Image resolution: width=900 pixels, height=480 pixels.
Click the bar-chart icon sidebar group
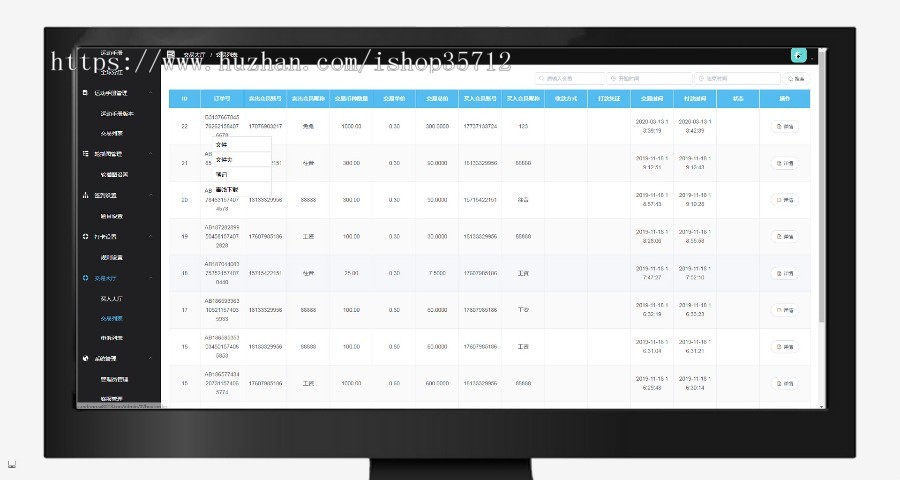pos(86,195)
